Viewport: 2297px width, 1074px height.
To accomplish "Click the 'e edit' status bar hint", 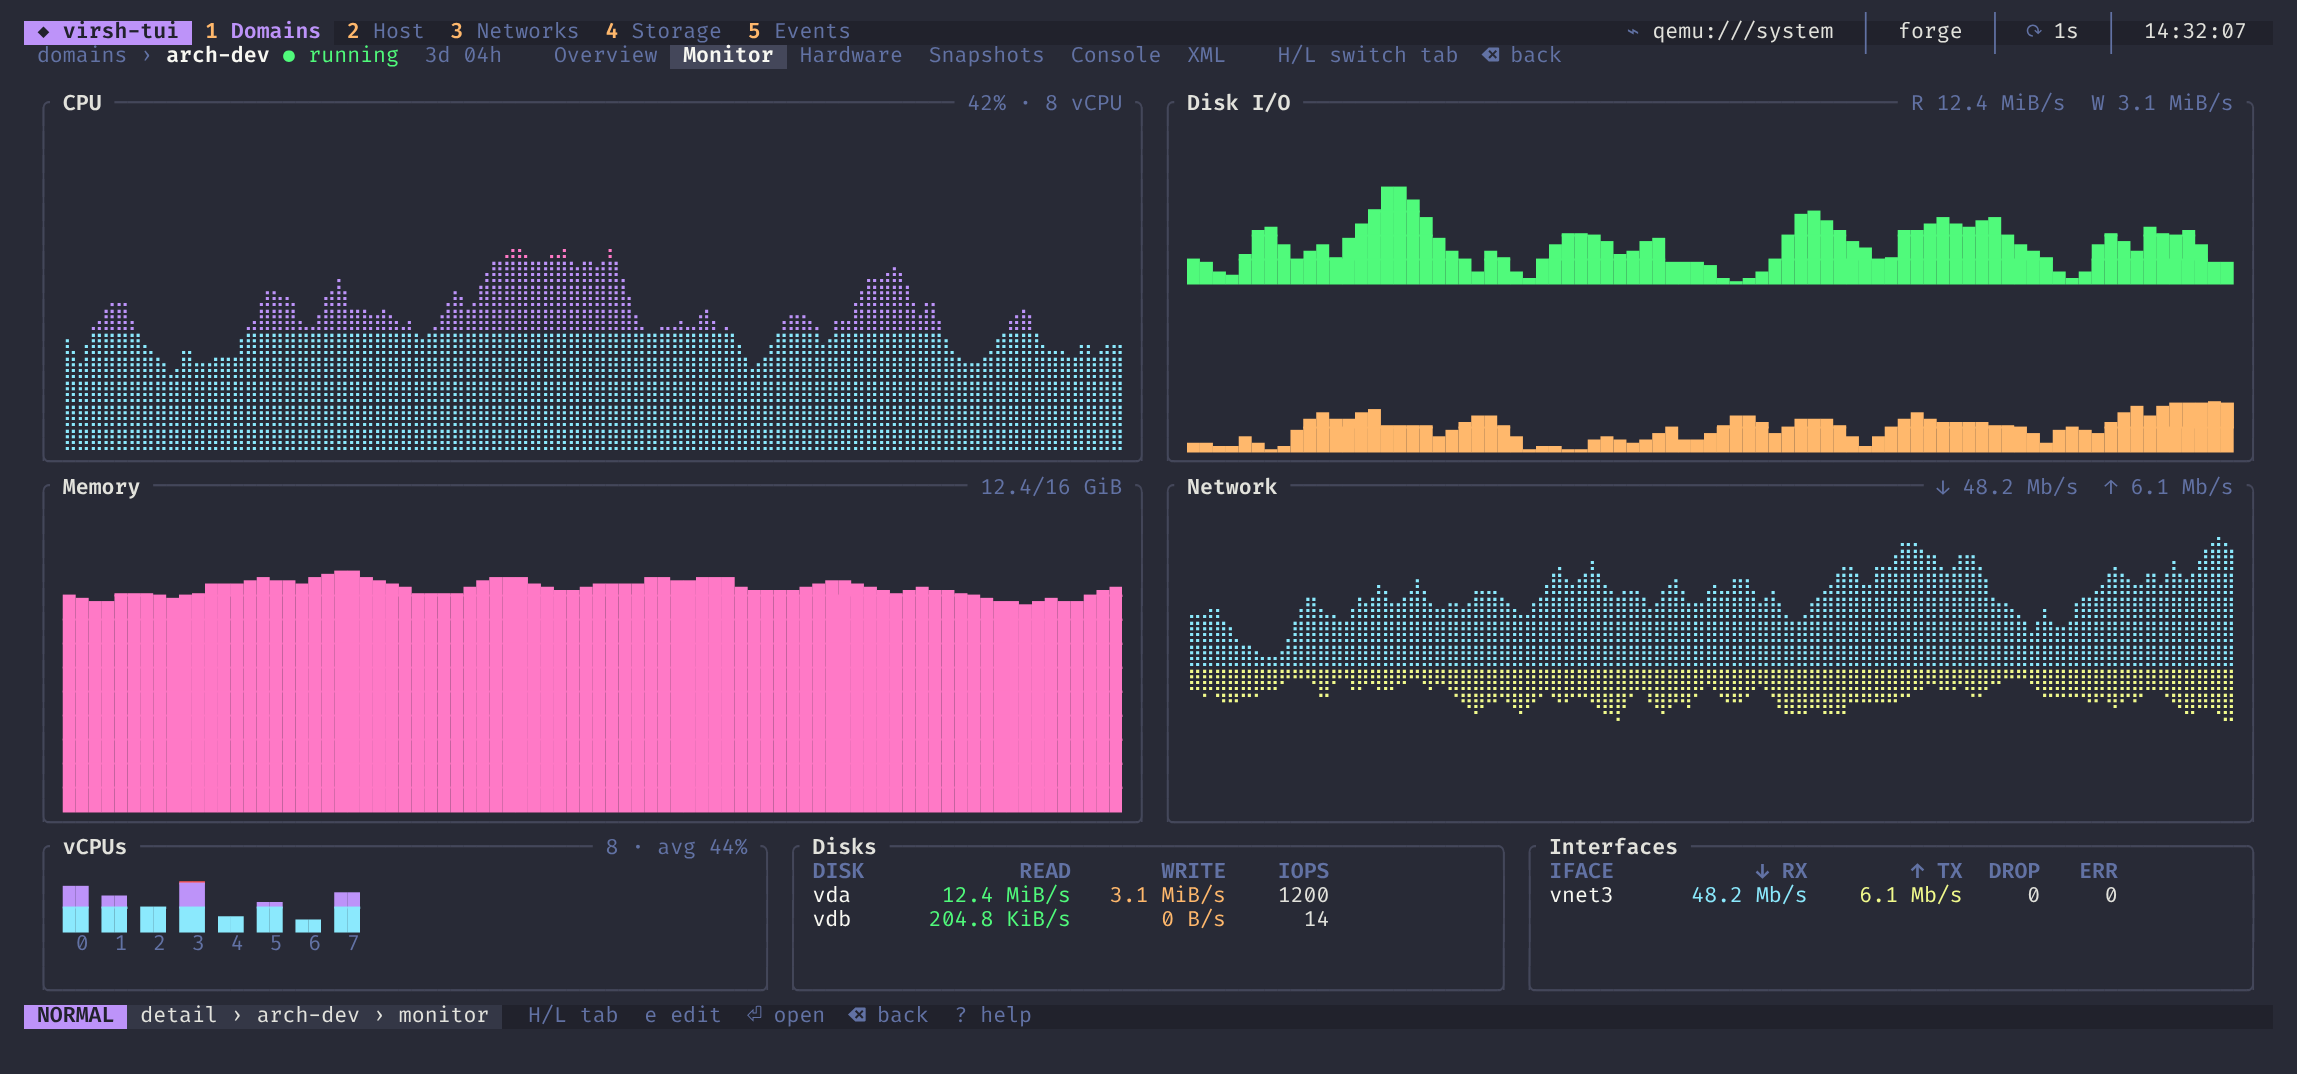I will 683,1015.
